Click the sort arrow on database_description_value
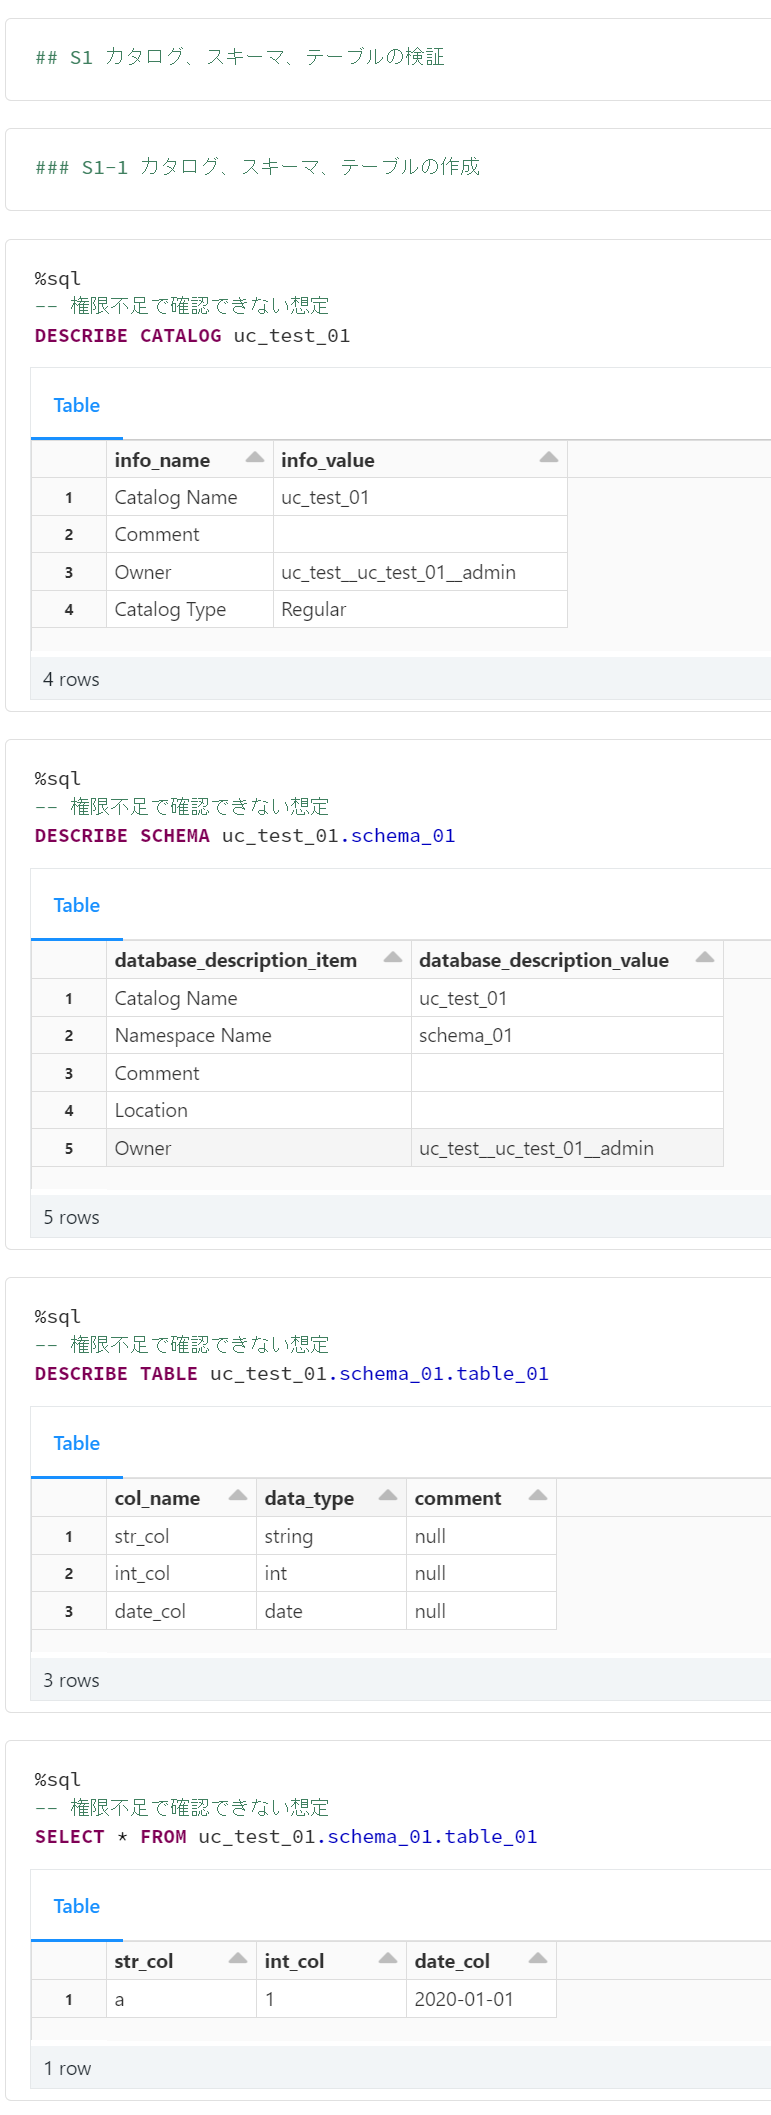 pyautogui.click(x=705, y=958)
